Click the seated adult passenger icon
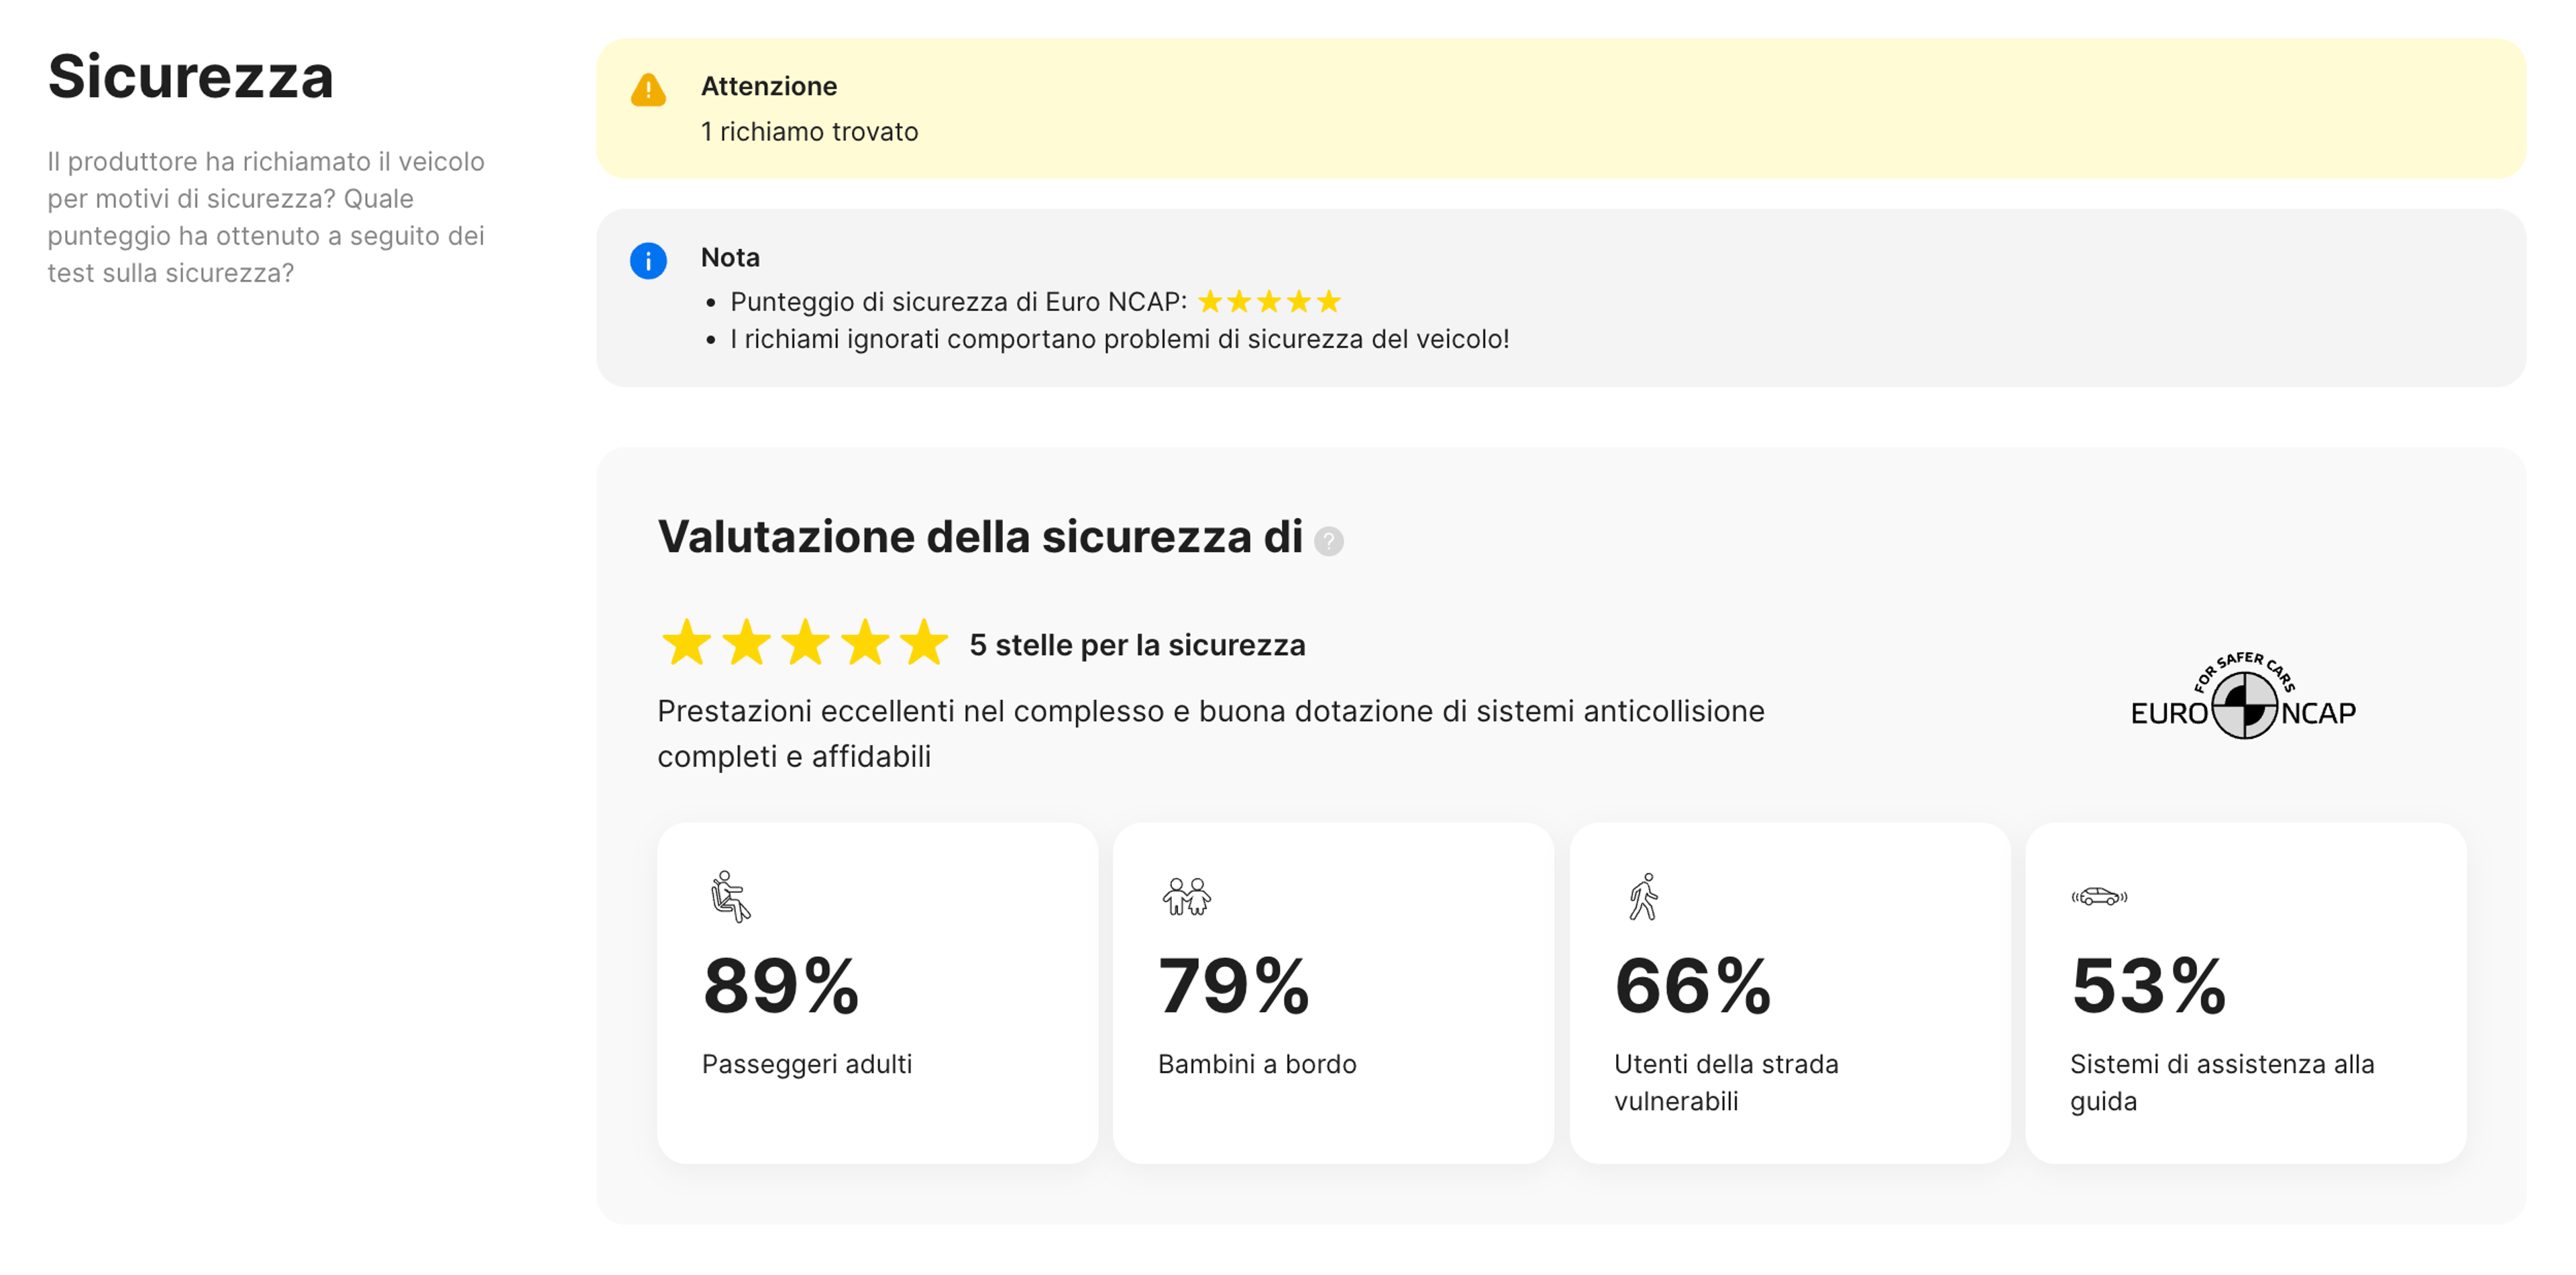Image resolution: width=2576 pixels, height=1275 pixels. 730,896
